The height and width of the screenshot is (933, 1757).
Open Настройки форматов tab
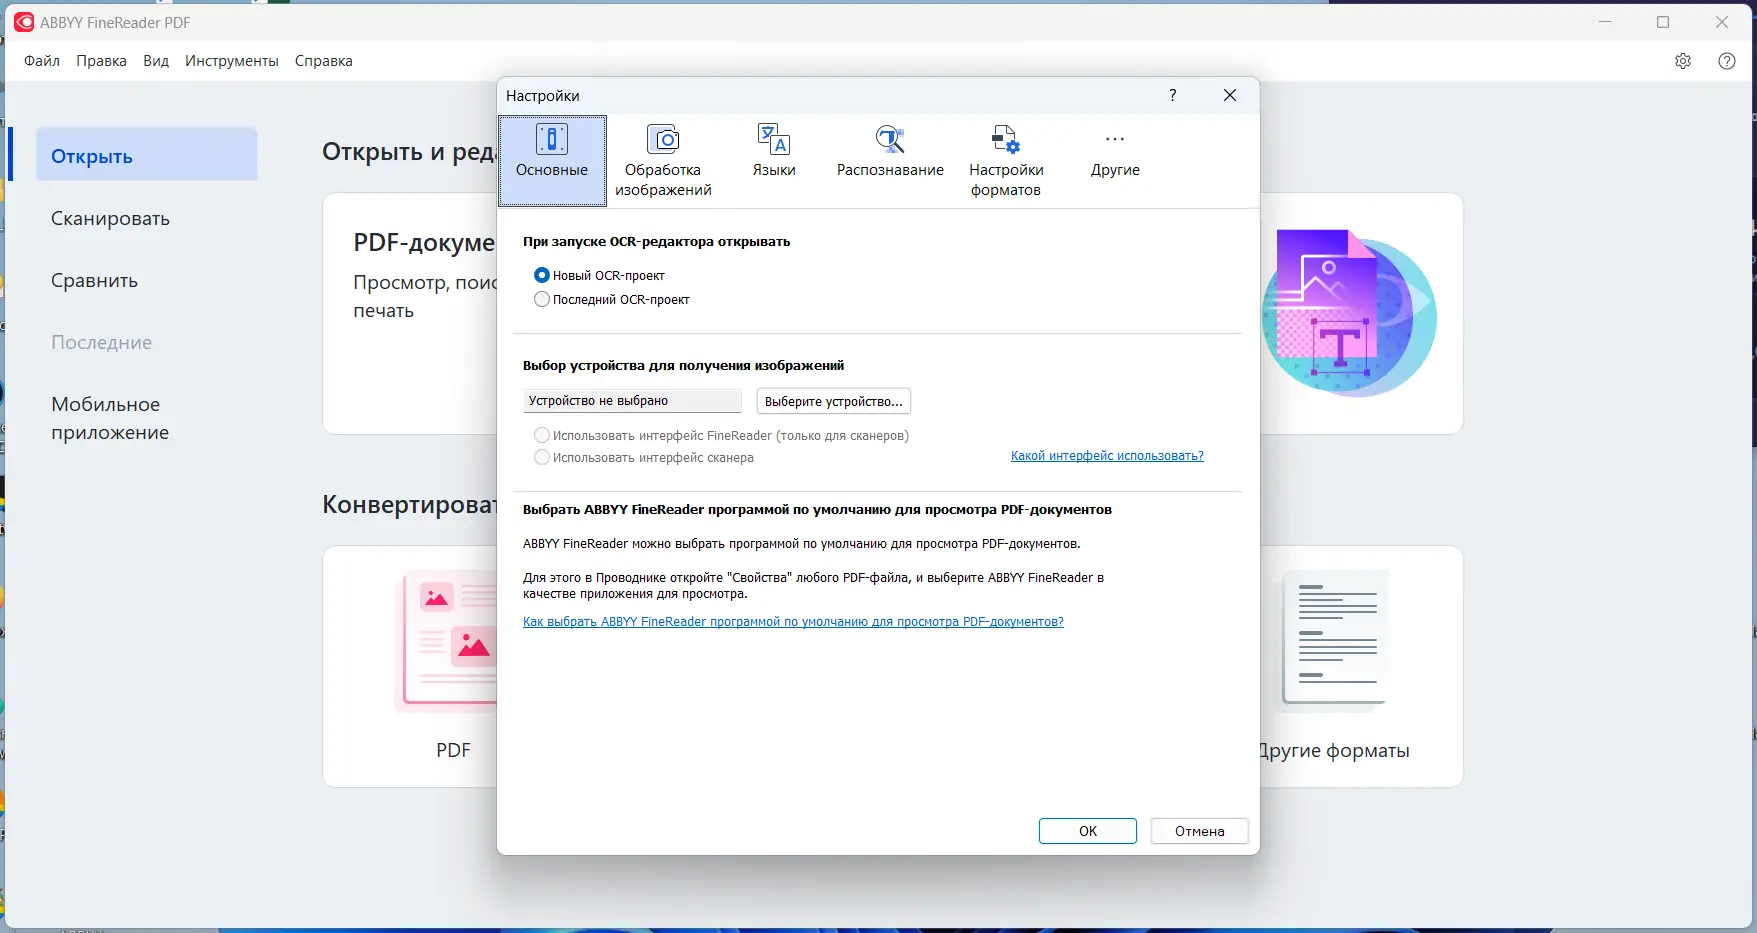click(1006, 161)
